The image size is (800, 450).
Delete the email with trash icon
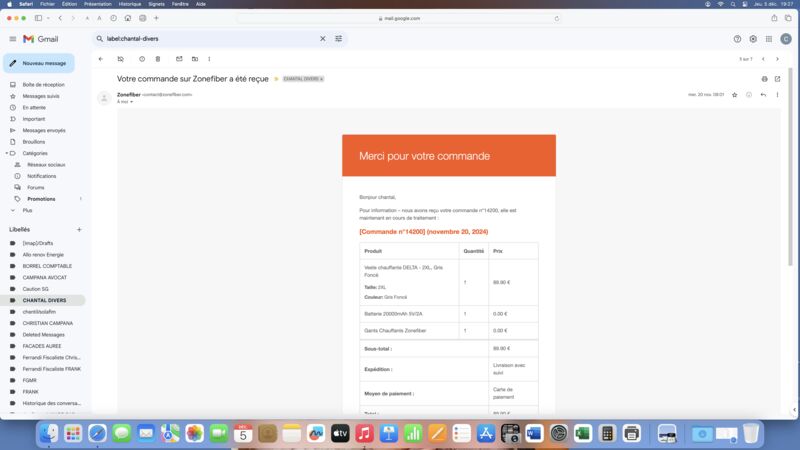tap(158, 59)
